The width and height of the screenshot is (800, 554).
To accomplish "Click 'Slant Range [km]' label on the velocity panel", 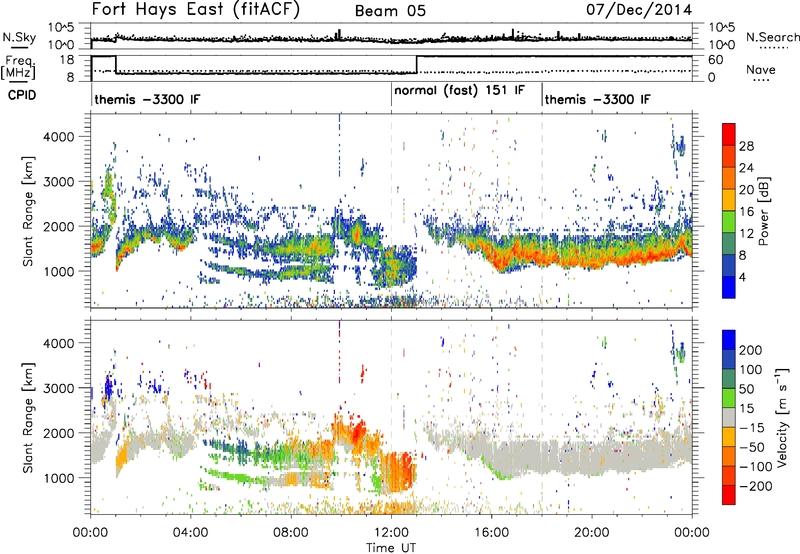I will pyautogui.click(x=29, y=417).
